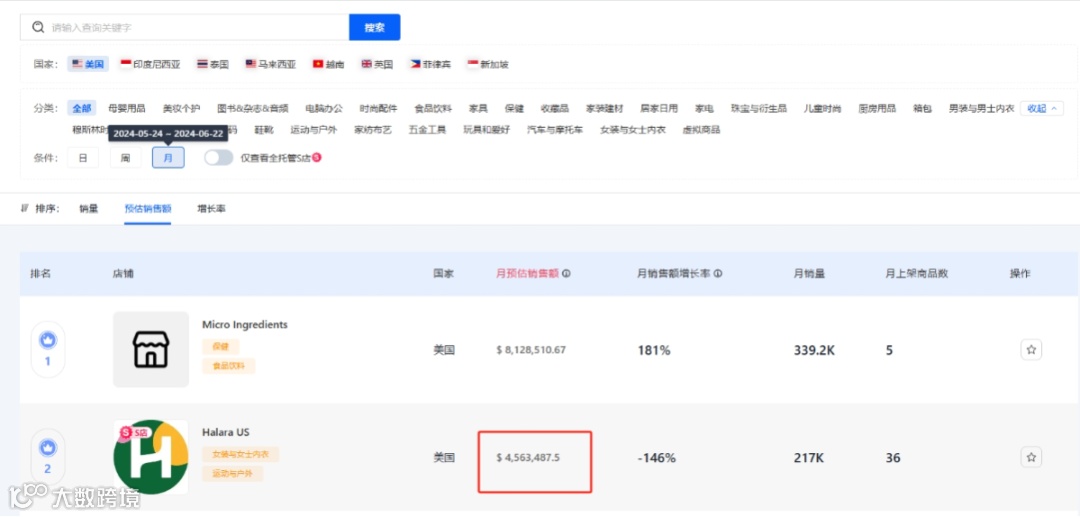Filter by 图书&杂志&音频 category
Image resolution: width=1080 pixels, height=517 pixels.
pyautogui.click(x=253, y=108)
